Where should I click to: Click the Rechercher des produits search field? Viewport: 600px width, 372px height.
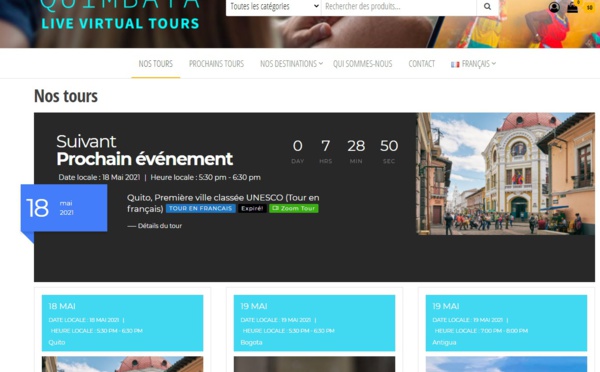pos(399,7)
